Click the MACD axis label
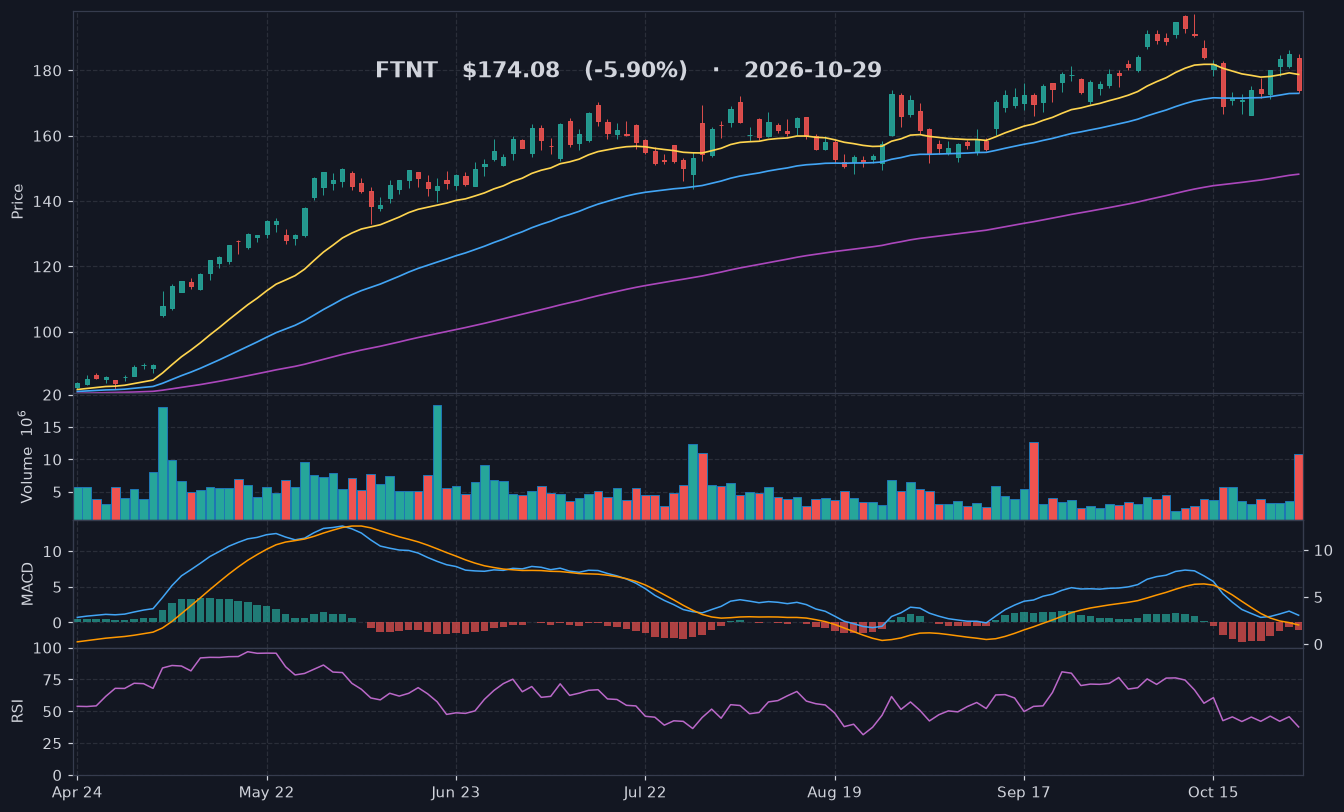This screenshot has width=1344, height=812. (27, 584)
